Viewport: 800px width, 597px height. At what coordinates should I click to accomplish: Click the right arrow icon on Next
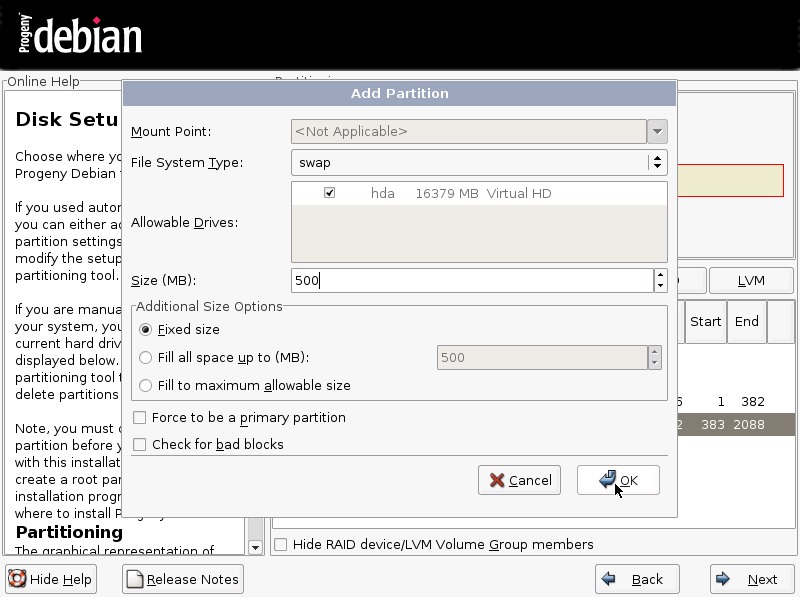pos(724,579)
